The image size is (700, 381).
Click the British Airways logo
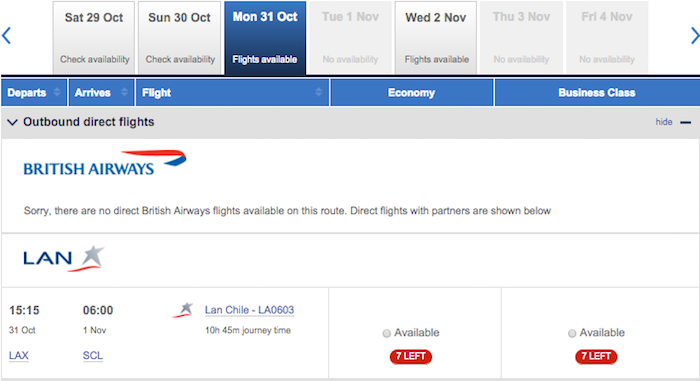click(105, 163)
